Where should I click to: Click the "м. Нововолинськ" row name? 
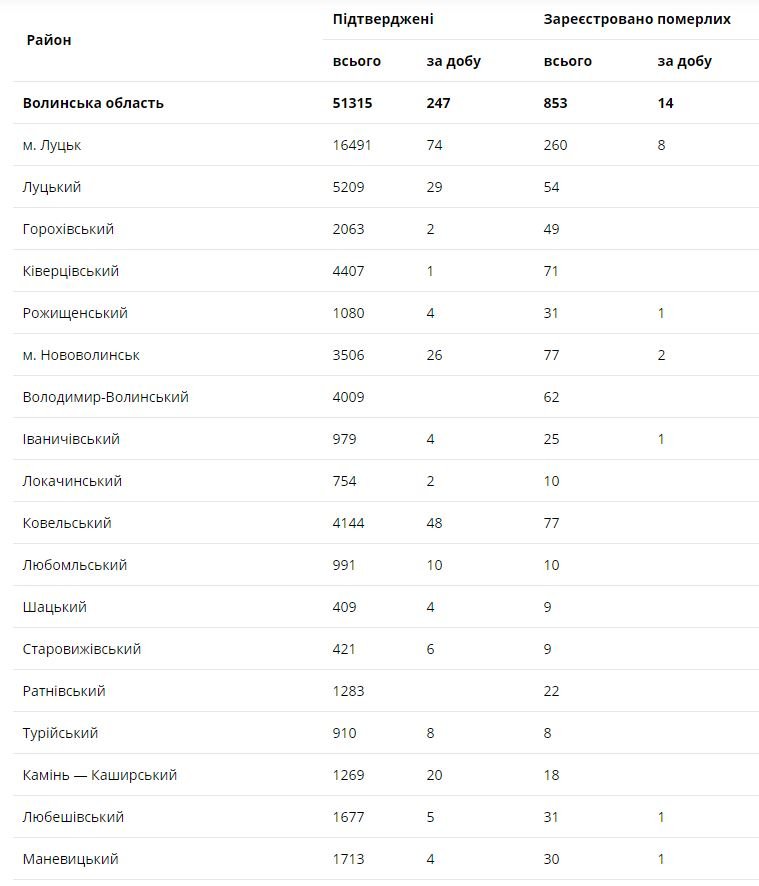click(x=81, y=355)
